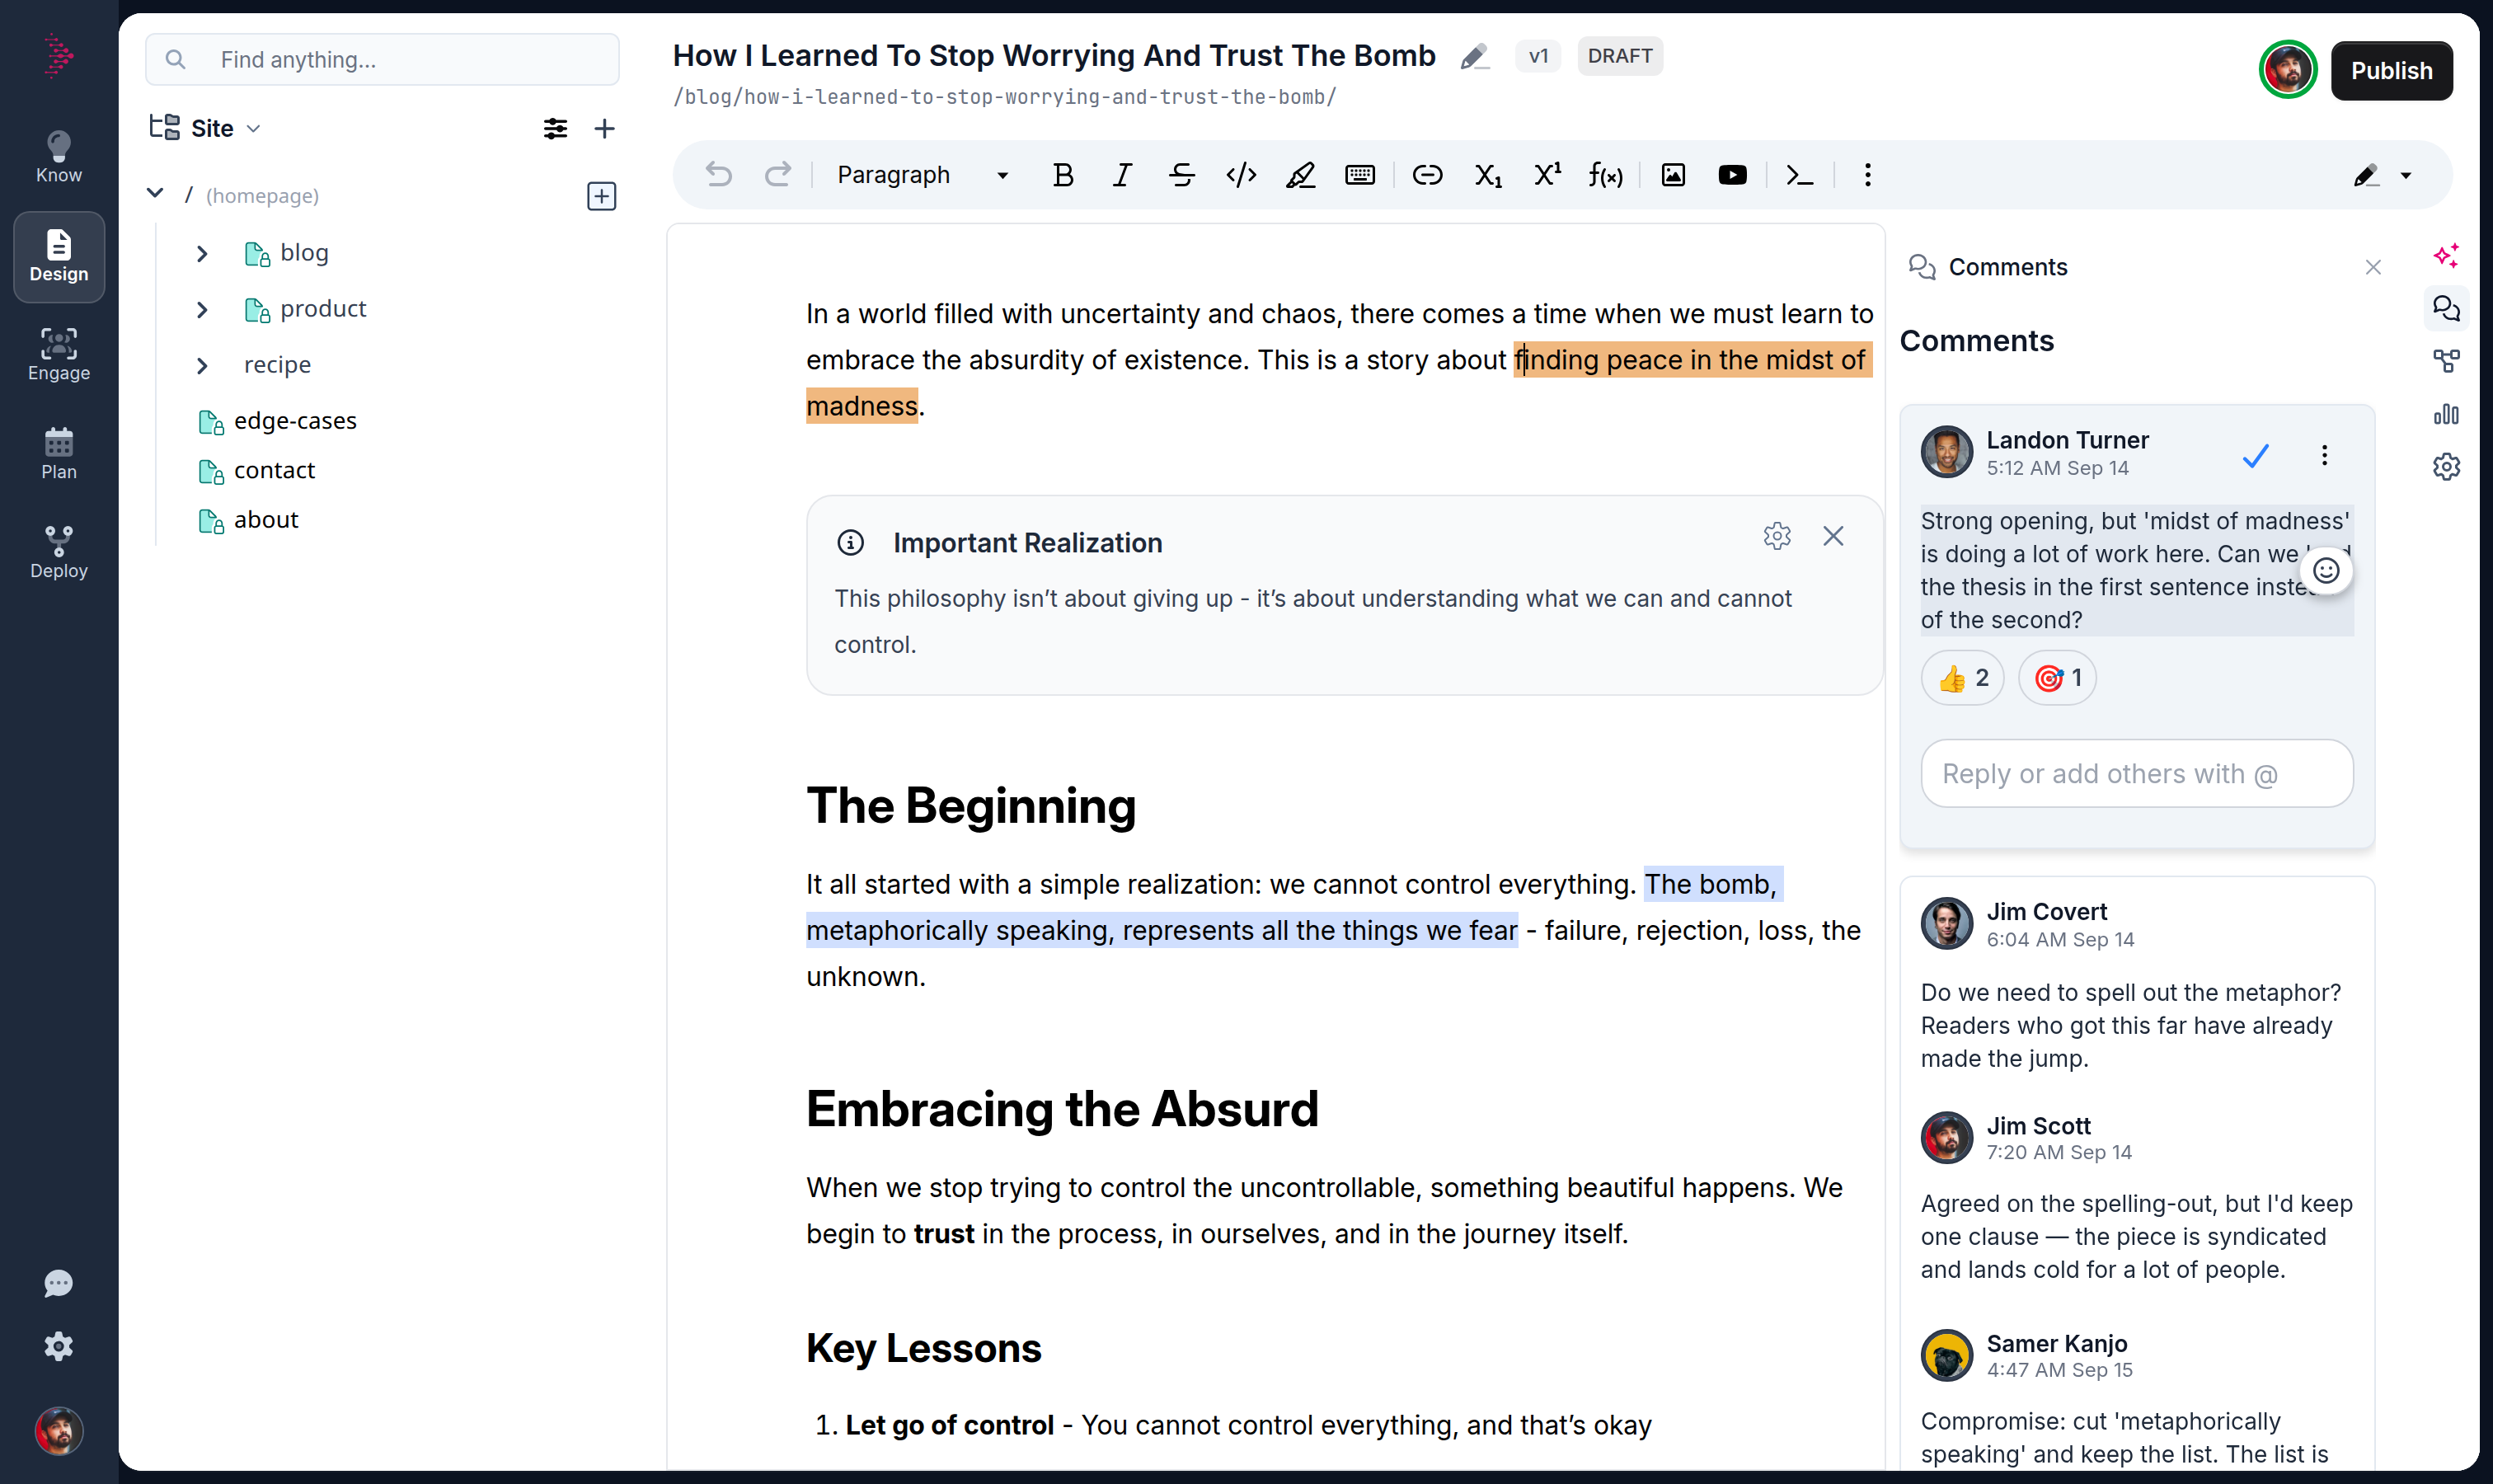
Task: Toggle the comments panel icon
Action: [2446, 309]
